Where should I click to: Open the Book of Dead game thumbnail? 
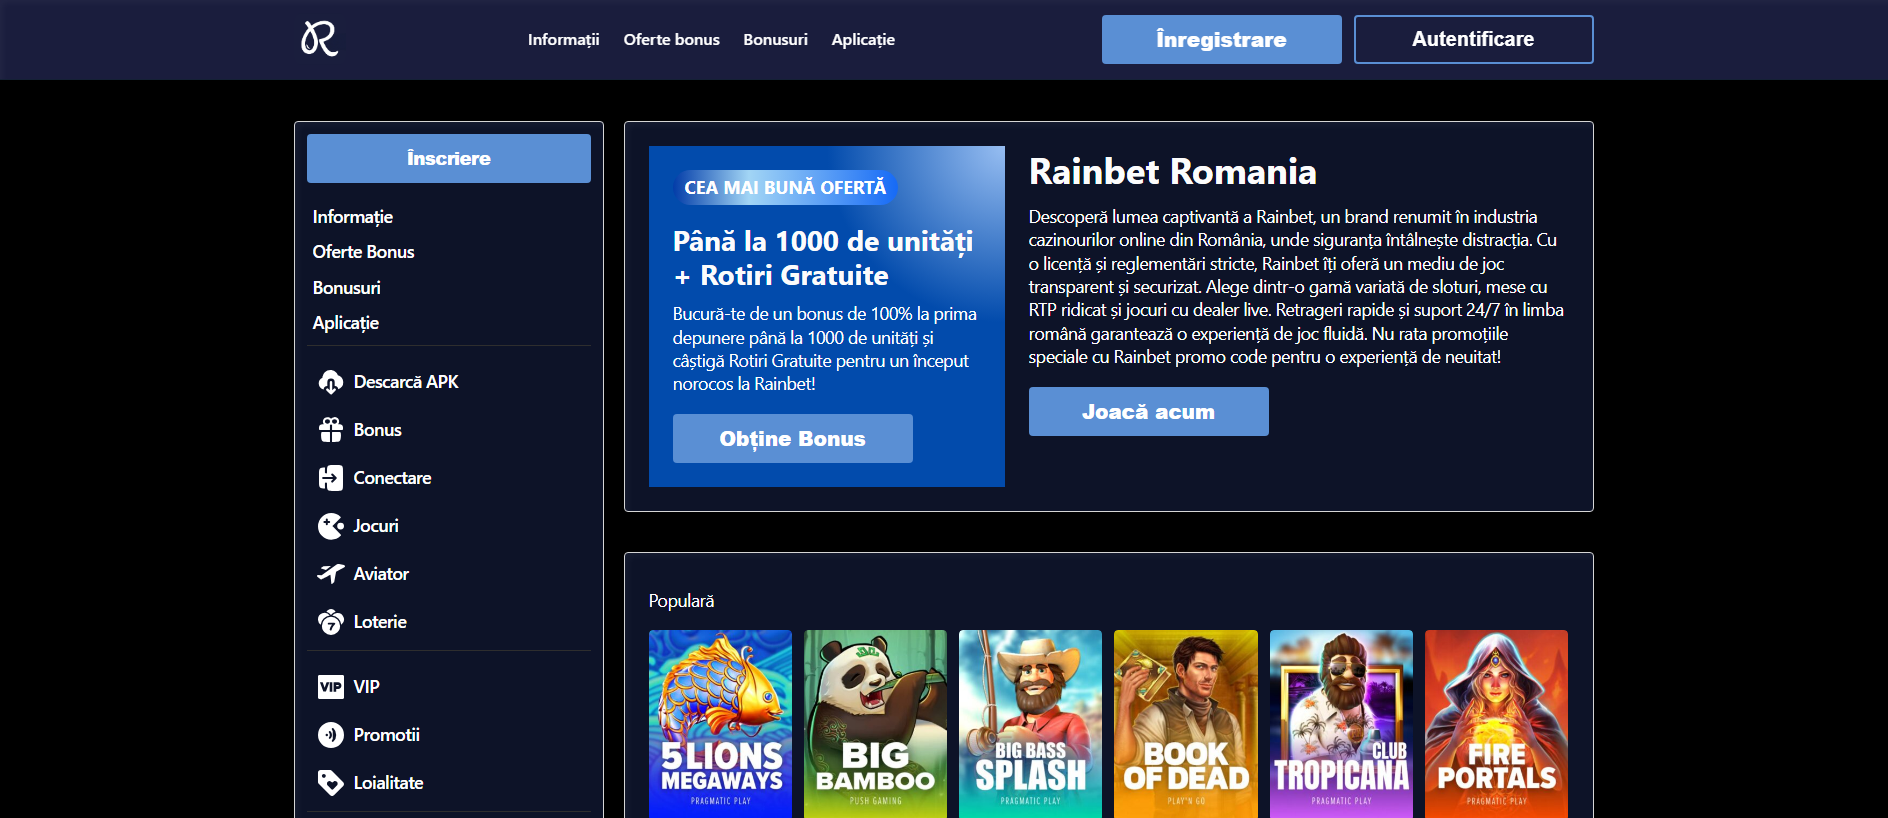(x=1186, y=724)
